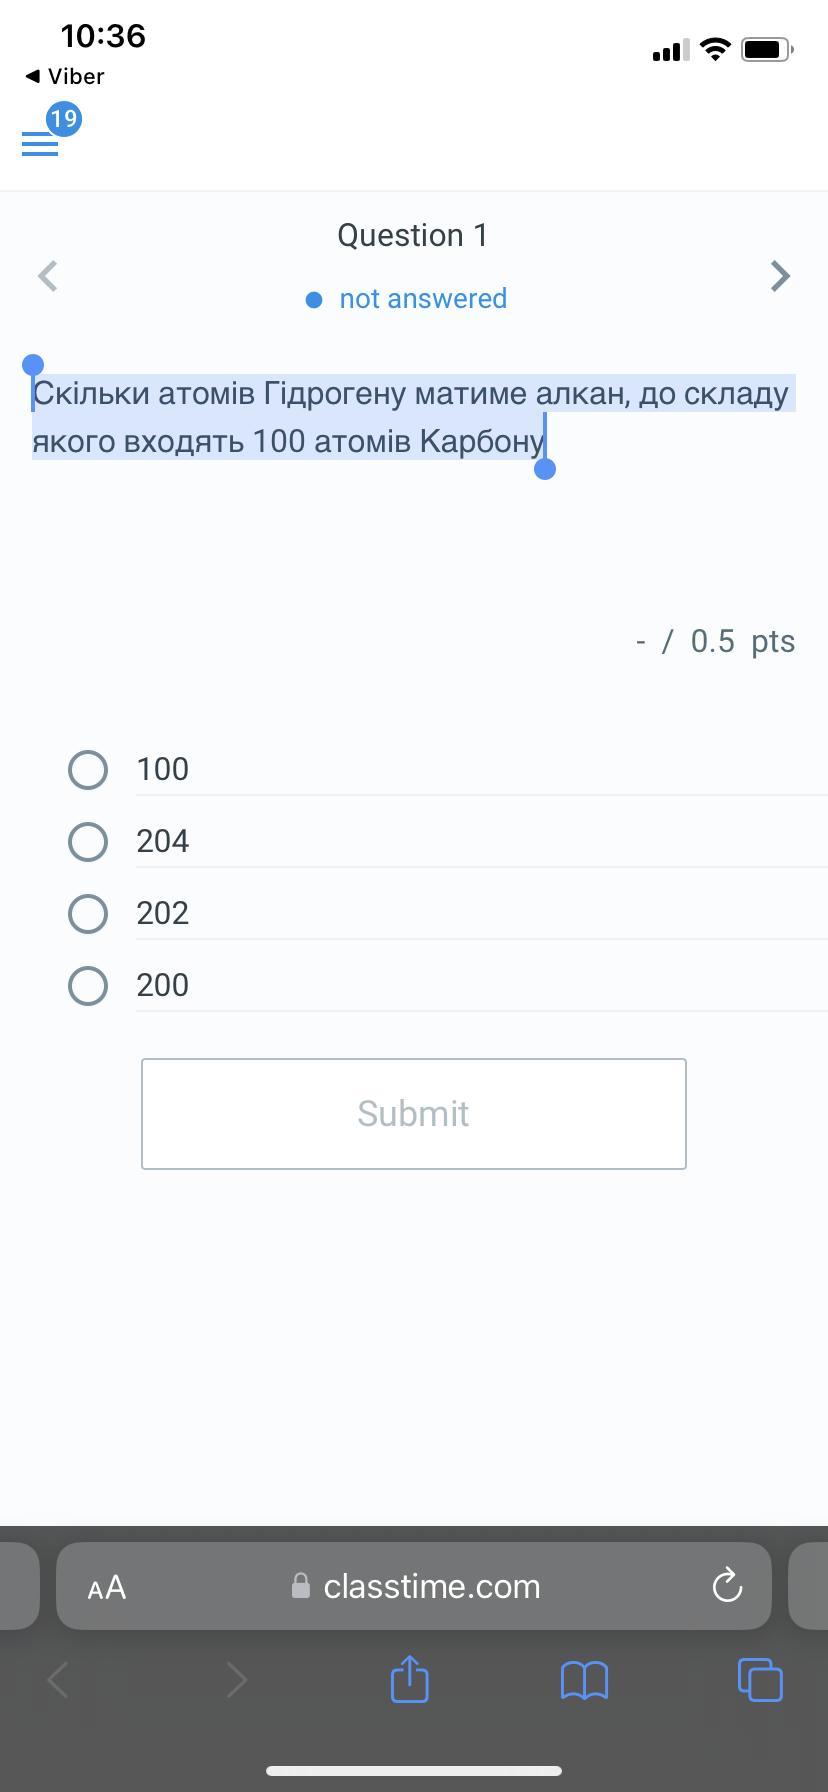Go to the previous question arrow

(x=47, y=276)
